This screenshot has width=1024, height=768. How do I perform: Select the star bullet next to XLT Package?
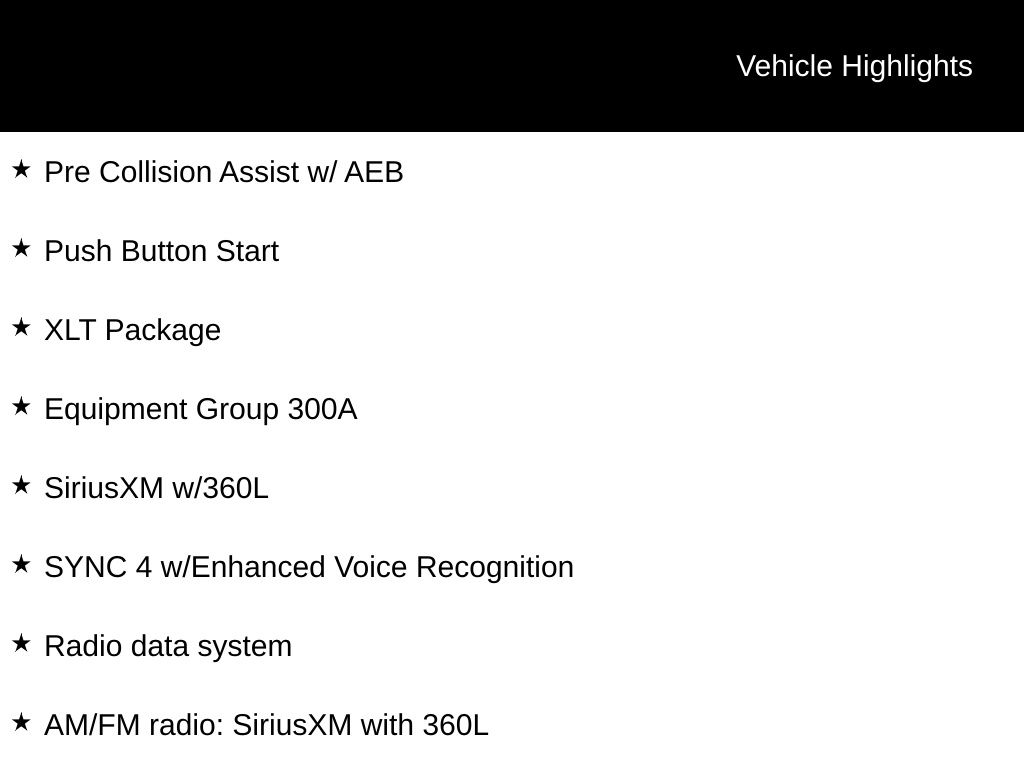(x=21, y=327)
